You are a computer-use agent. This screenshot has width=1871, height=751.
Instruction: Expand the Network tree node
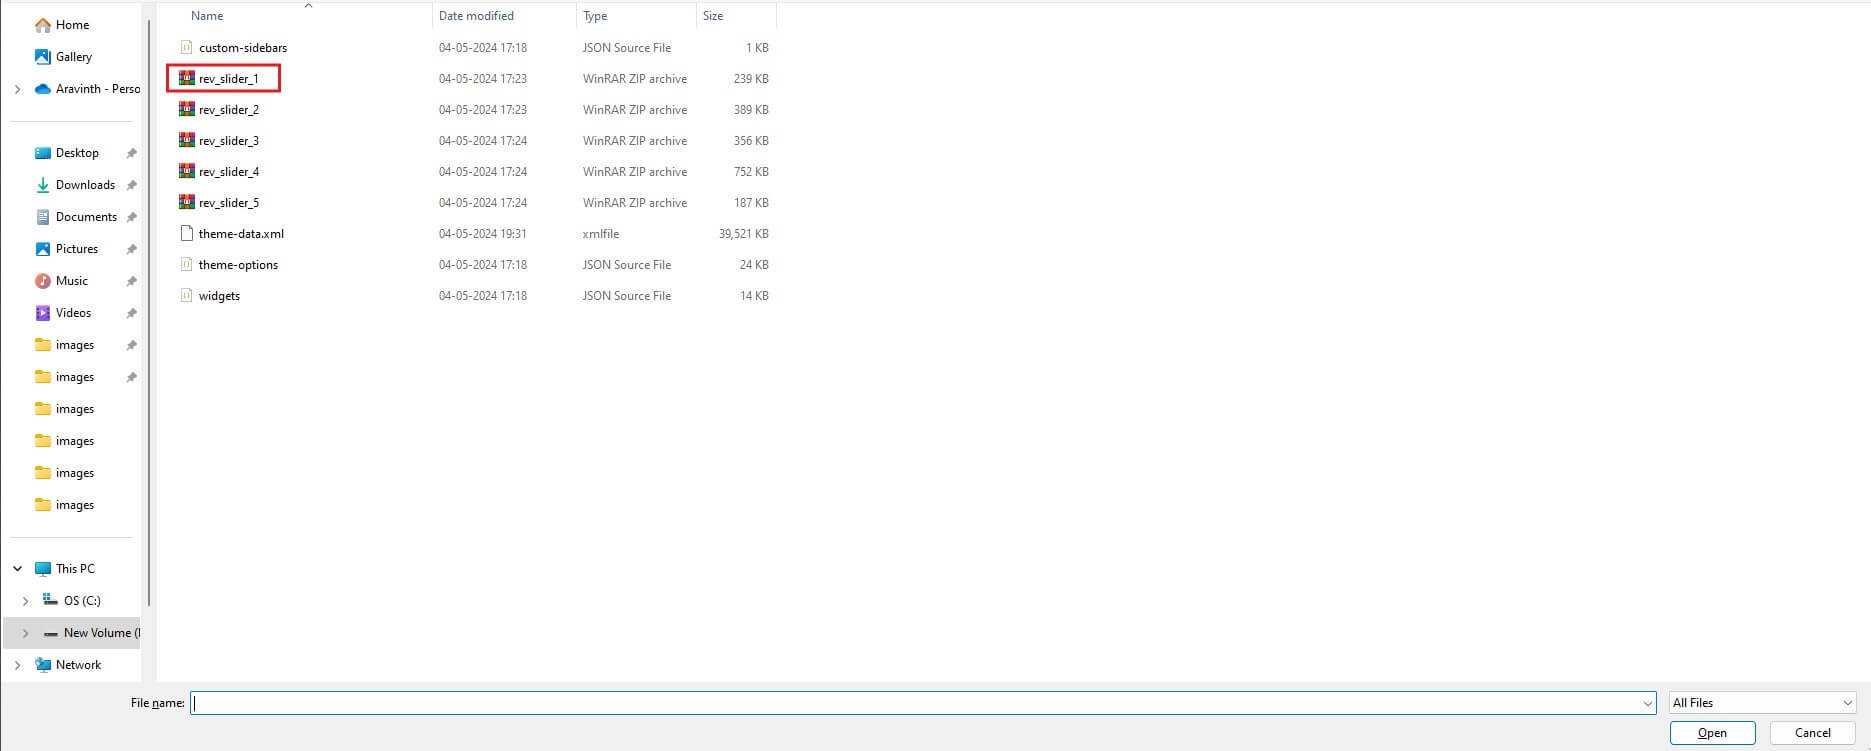tap(18, 665)
